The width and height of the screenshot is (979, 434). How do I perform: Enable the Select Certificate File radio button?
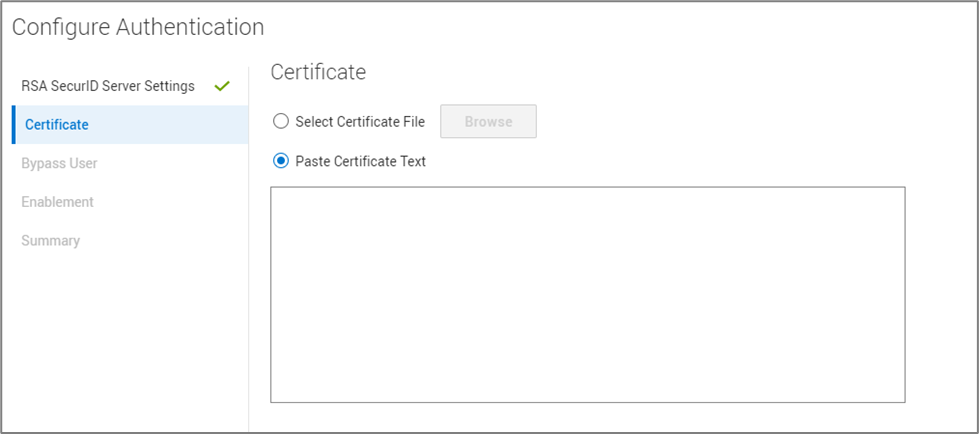(x=281, y=122)
